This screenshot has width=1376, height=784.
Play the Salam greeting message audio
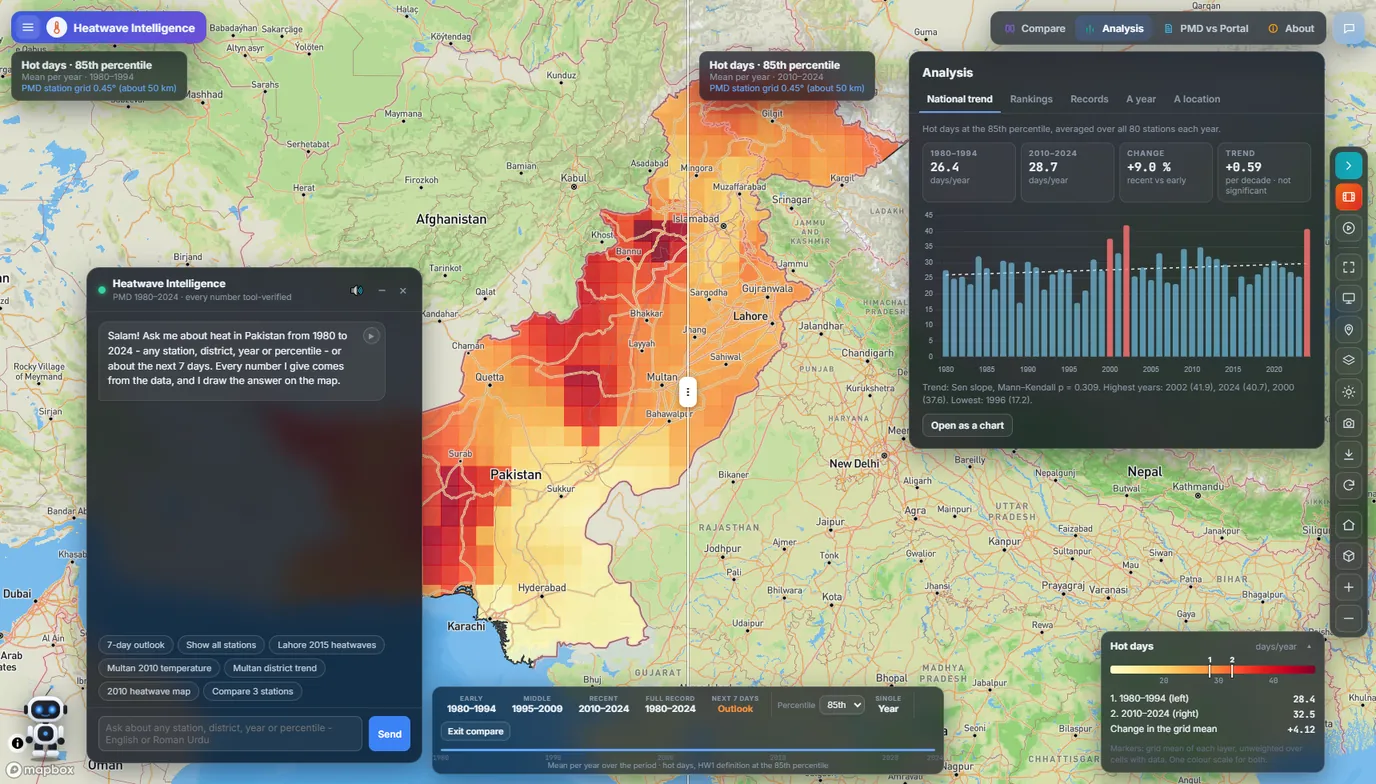click(371, 336)
